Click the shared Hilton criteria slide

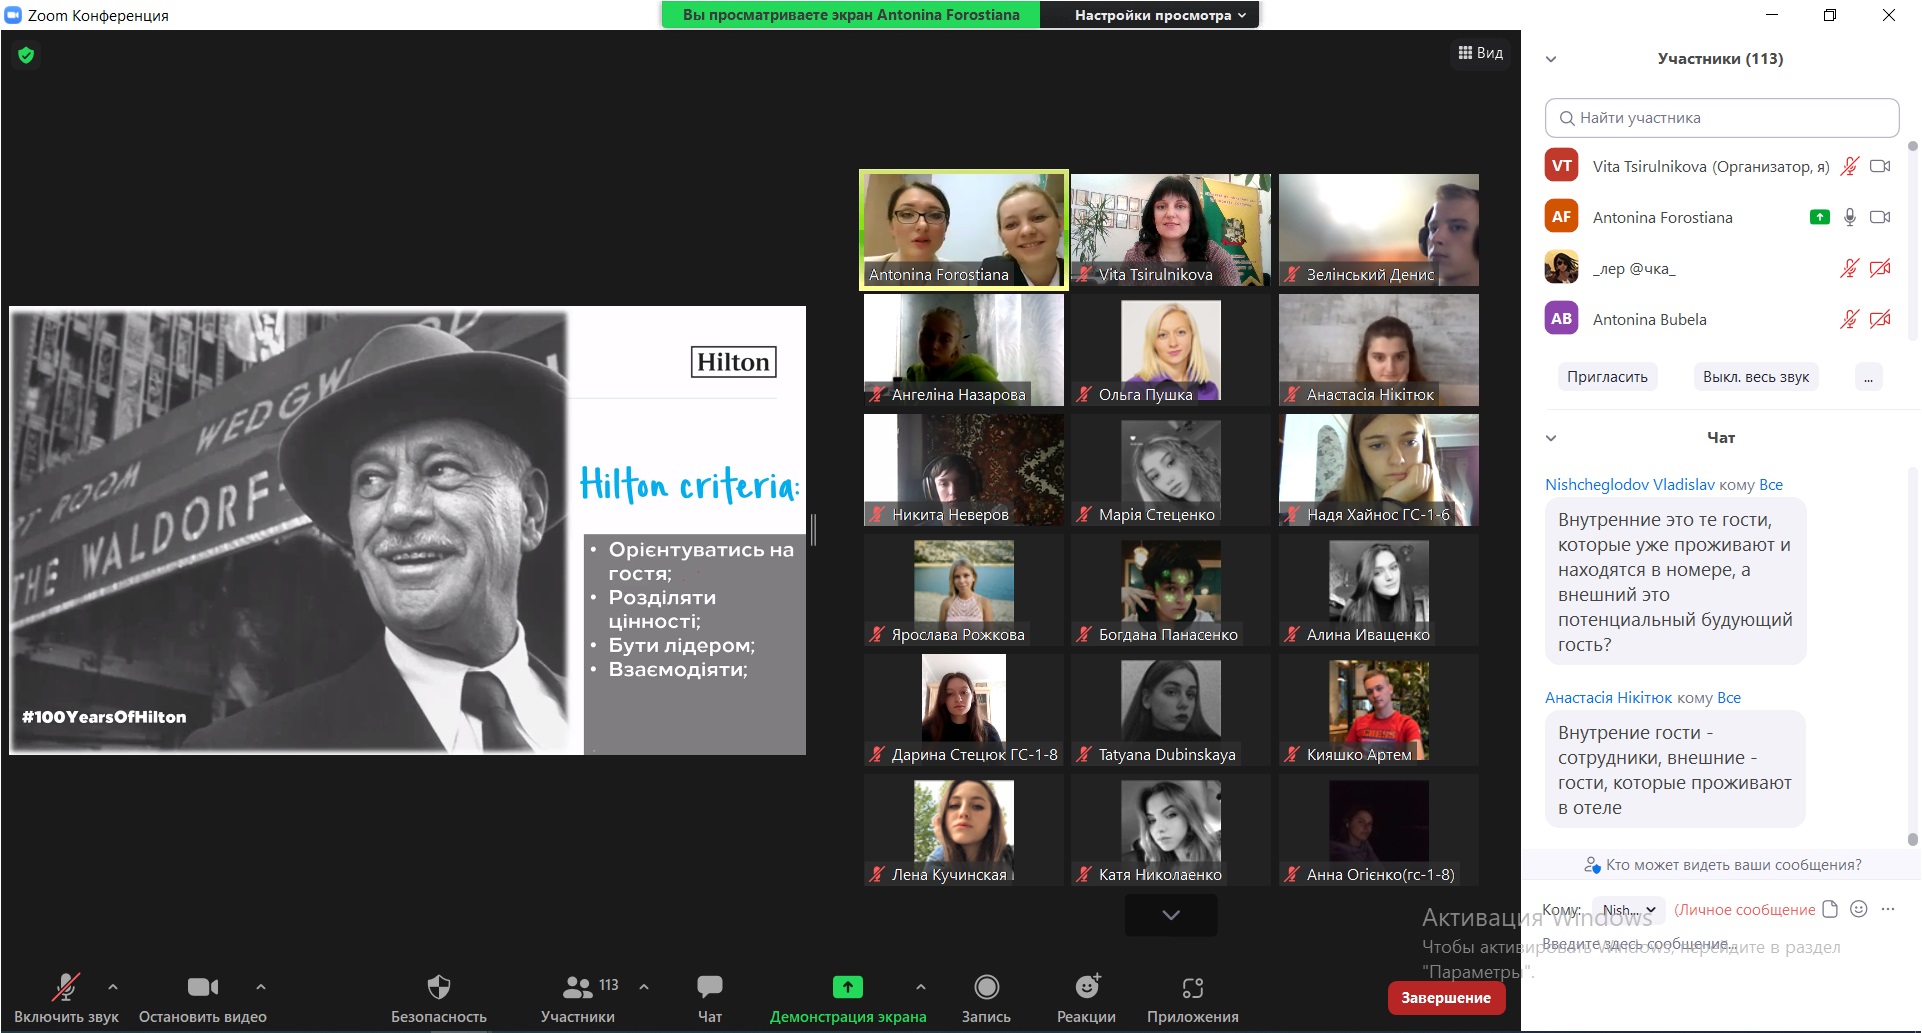(x=408, y=530)
